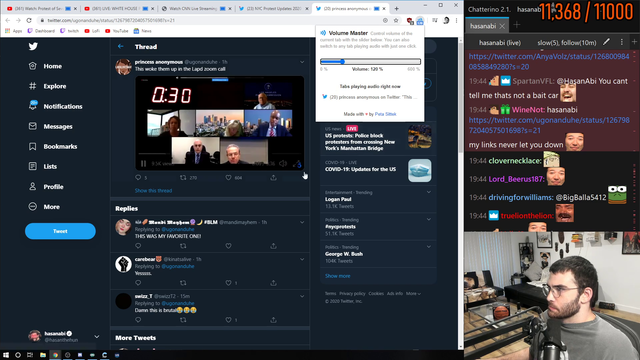Bookmark this page with the star icon
This screenshot has height=360, width=640.
point(396,20)
